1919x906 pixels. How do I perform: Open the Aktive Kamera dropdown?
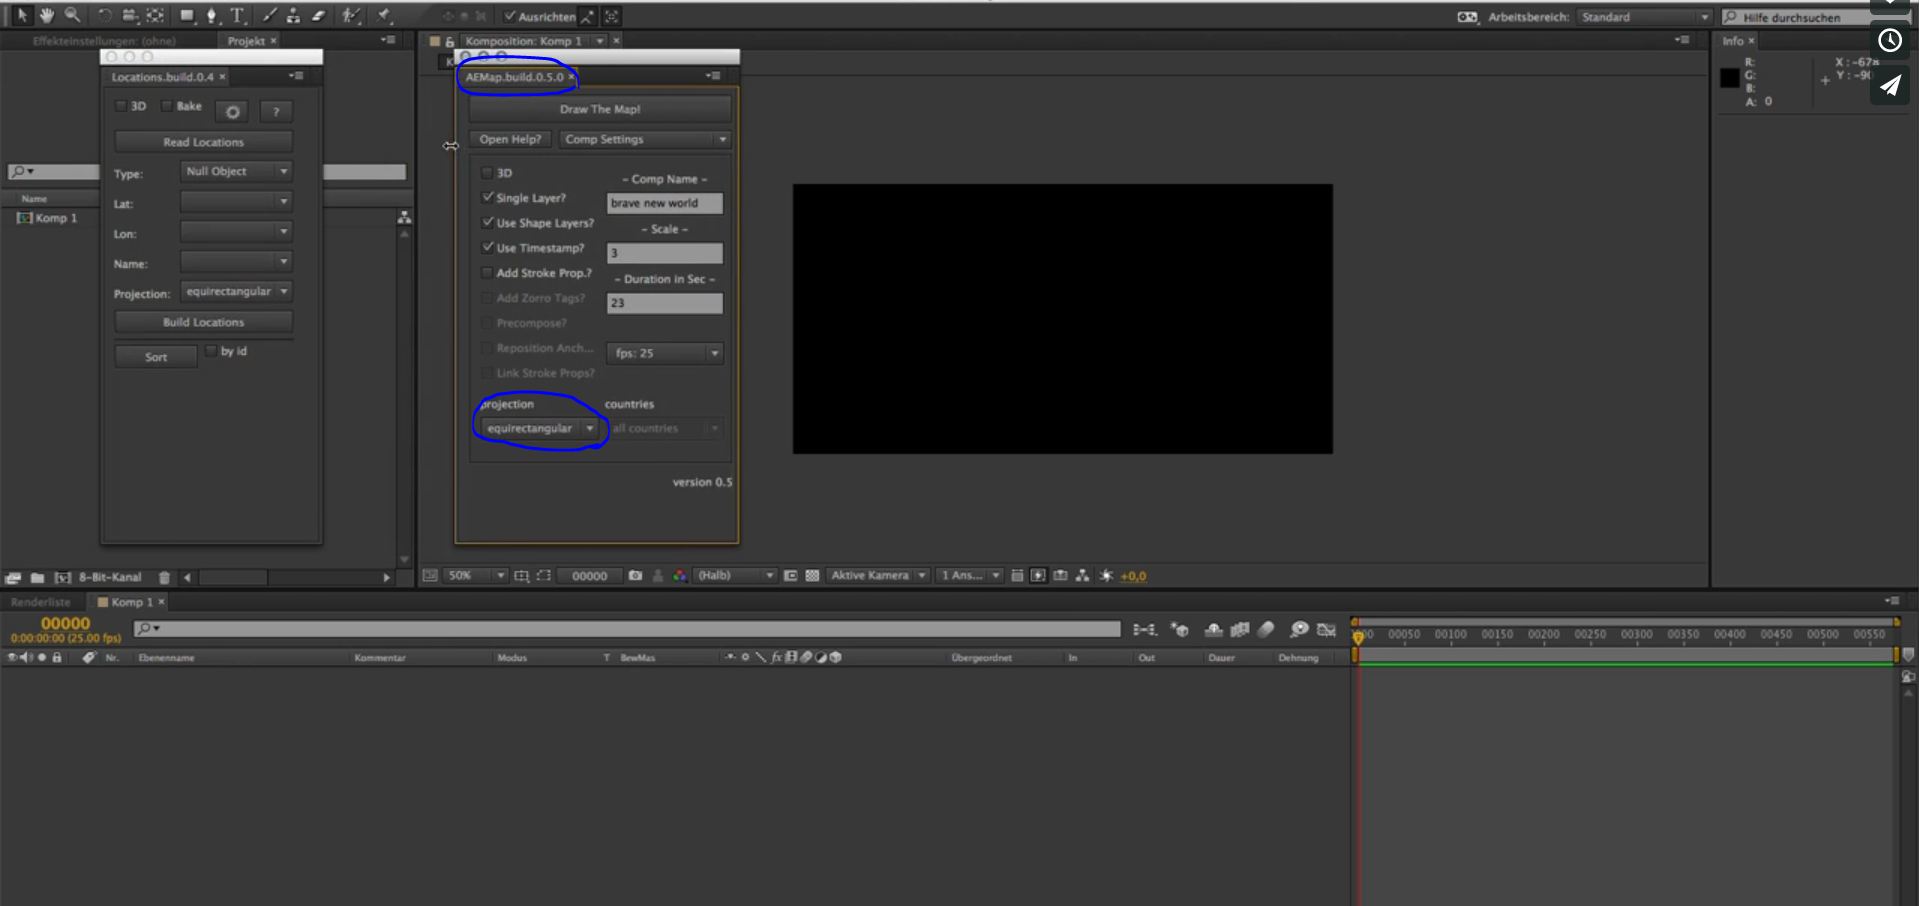point(878,576)
